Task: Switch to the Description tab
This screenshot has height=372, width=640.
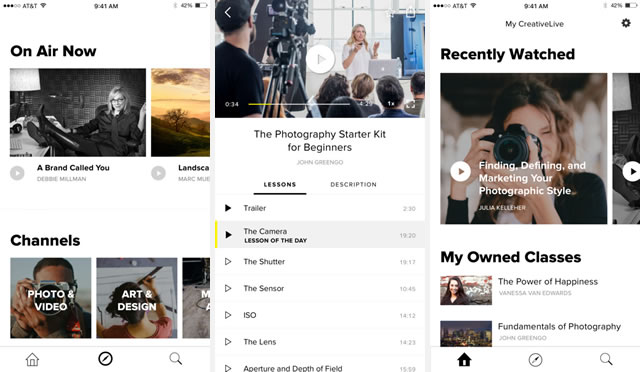Action: (353, 185)
